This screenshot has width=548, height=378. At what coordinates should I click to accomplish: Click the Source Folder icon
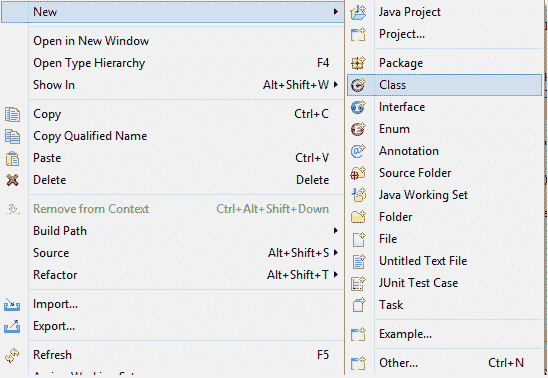point(358,173)
